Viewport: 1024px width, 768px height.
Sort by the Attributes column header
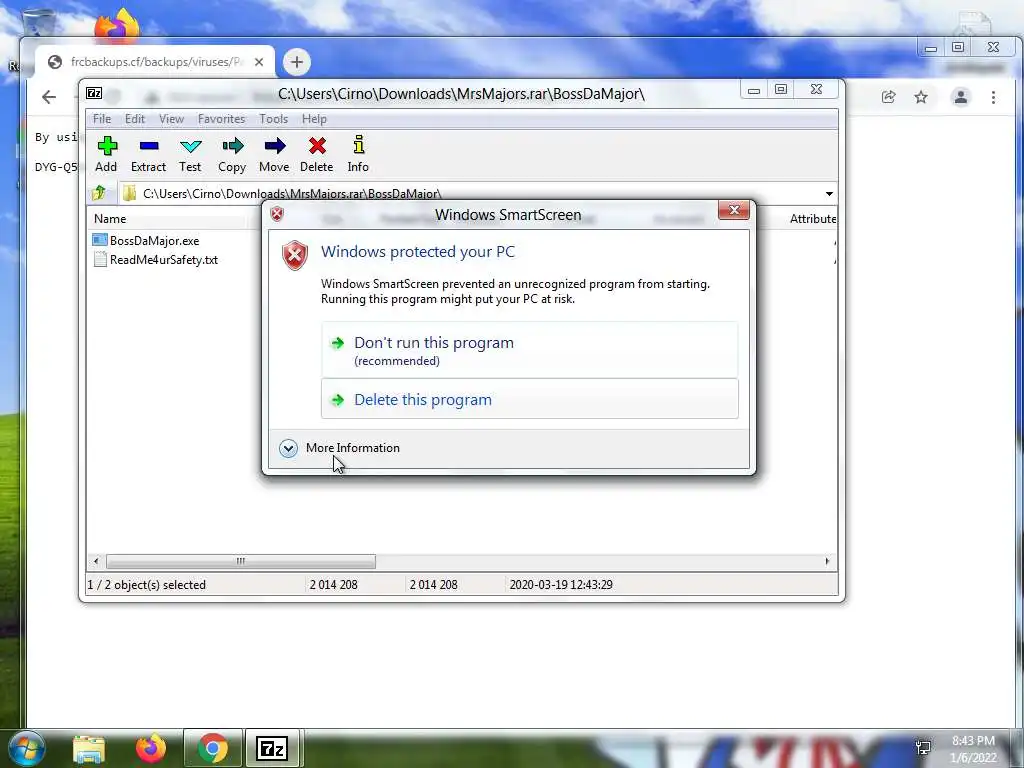(812, 219)
